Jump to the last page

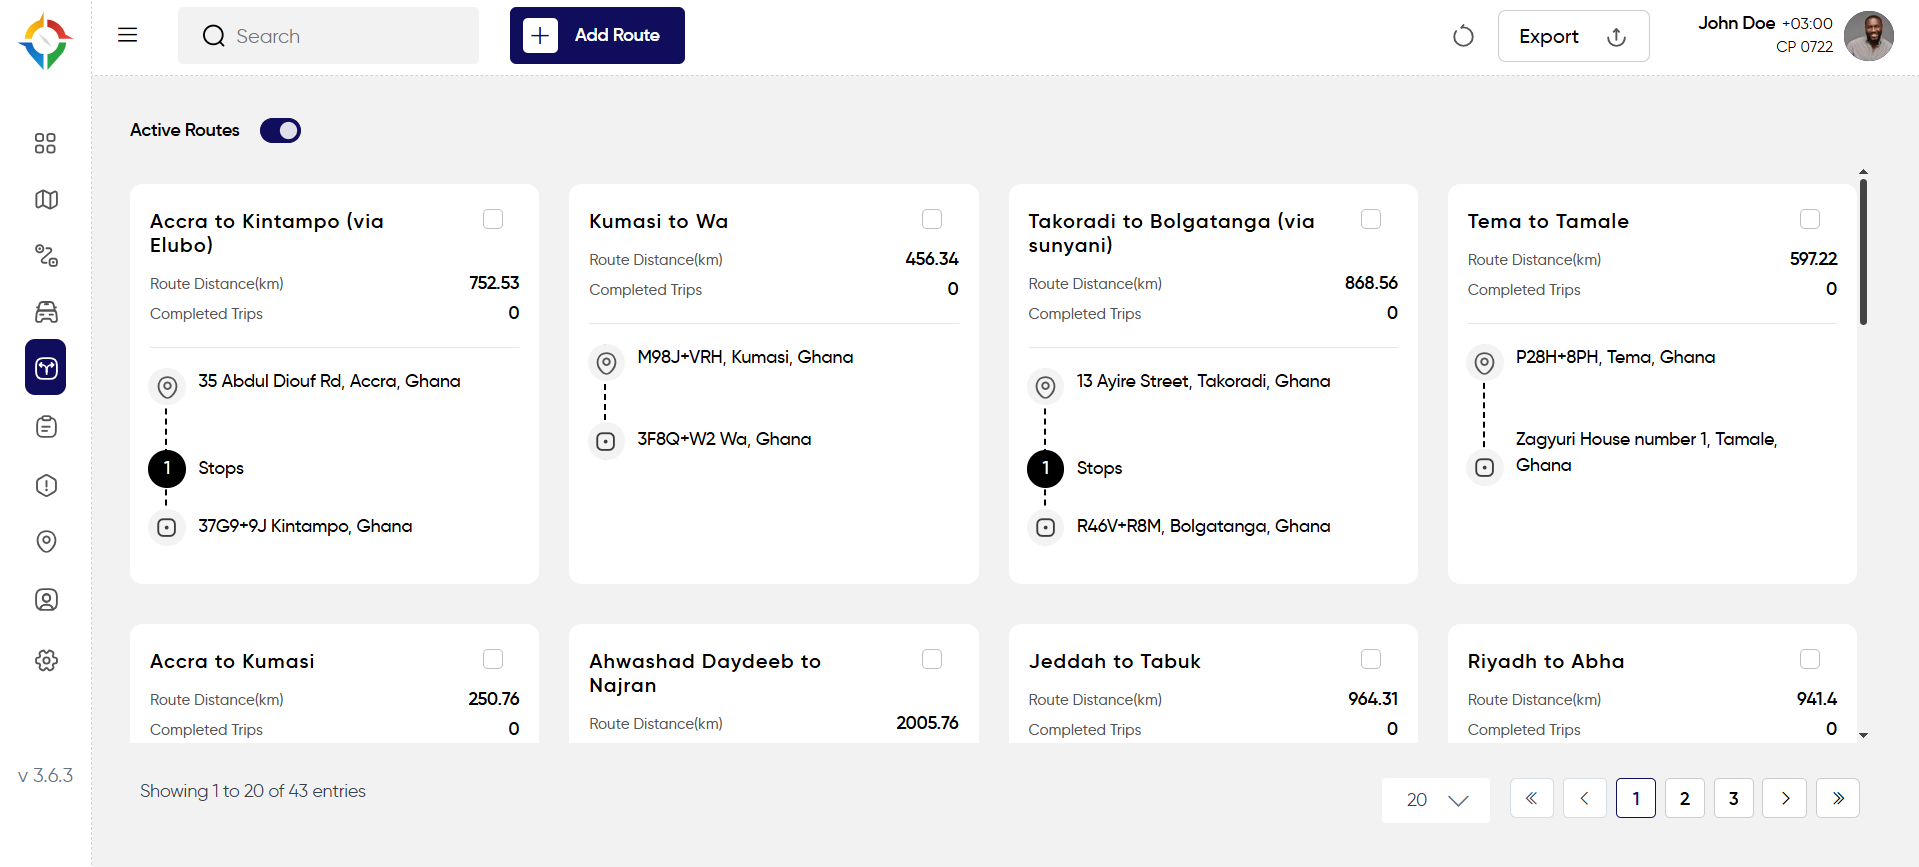click(1838, 798)
